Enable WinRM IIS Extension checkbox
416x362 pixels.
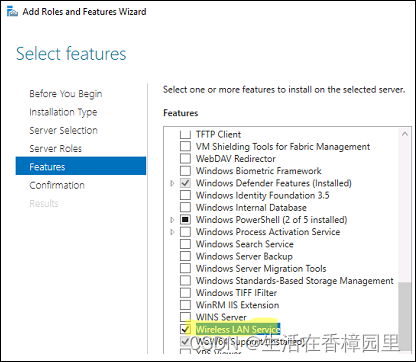click(x=185, y=305)
